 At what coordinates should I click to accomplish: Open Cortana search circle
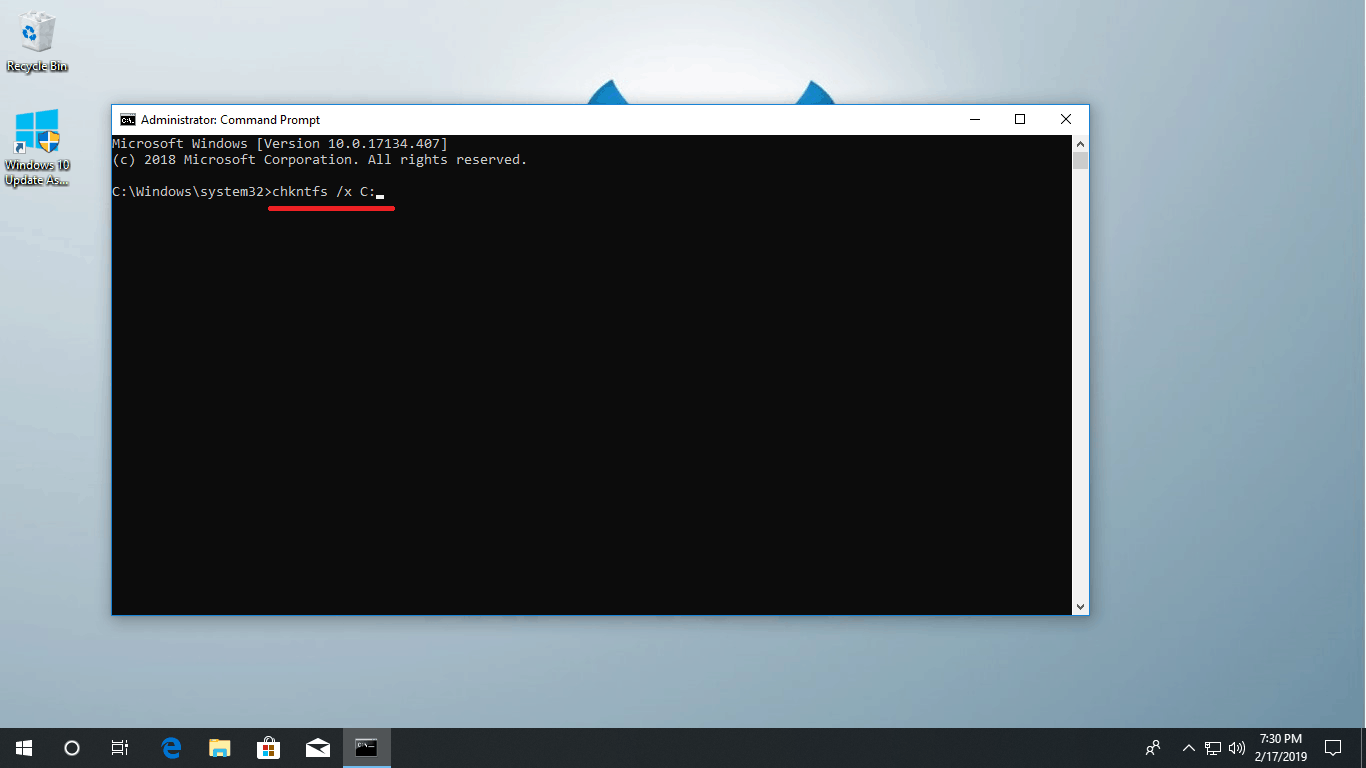tap(72, 748)
